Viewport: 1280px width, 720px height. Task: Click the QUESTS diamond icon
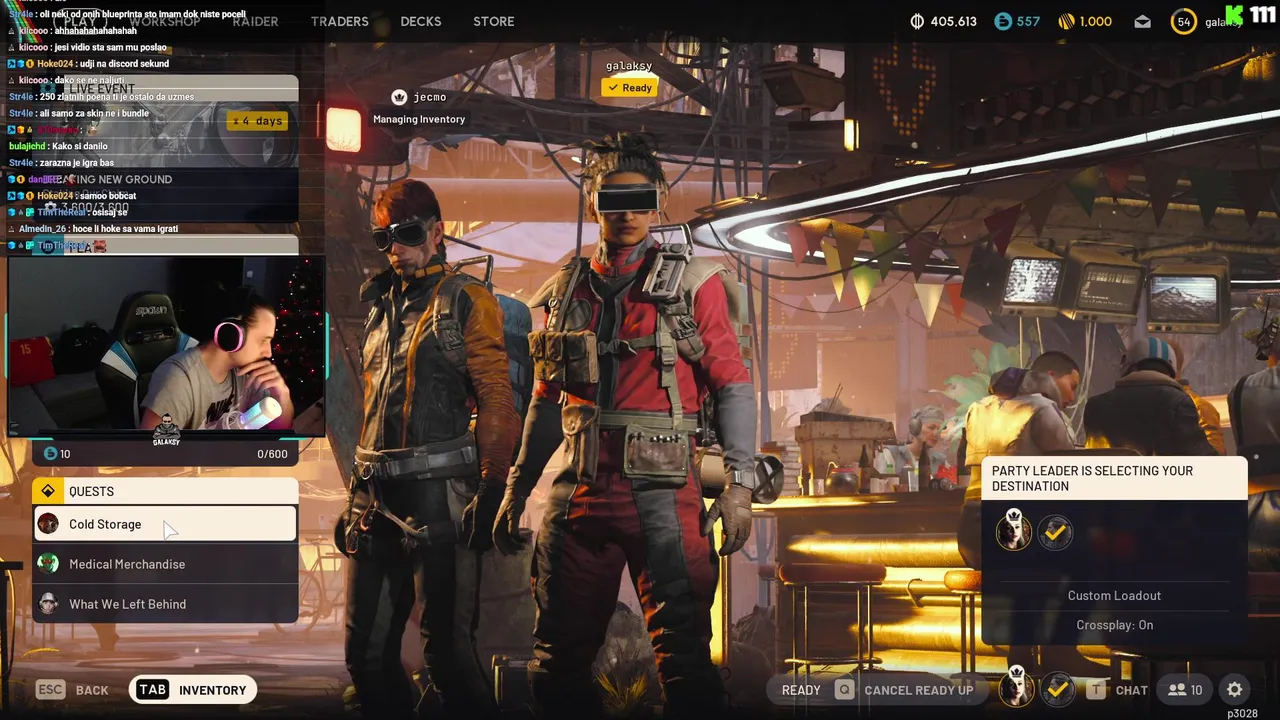coord(48,491)
